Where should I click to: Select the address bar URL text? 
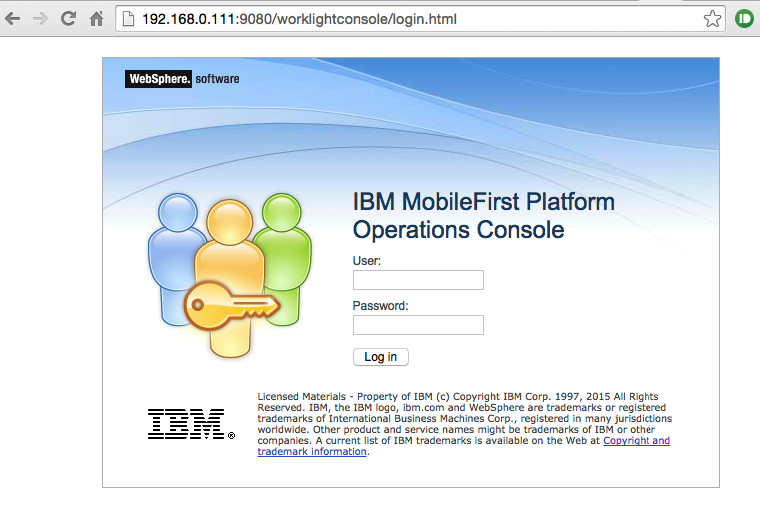[x=299, y=19]
